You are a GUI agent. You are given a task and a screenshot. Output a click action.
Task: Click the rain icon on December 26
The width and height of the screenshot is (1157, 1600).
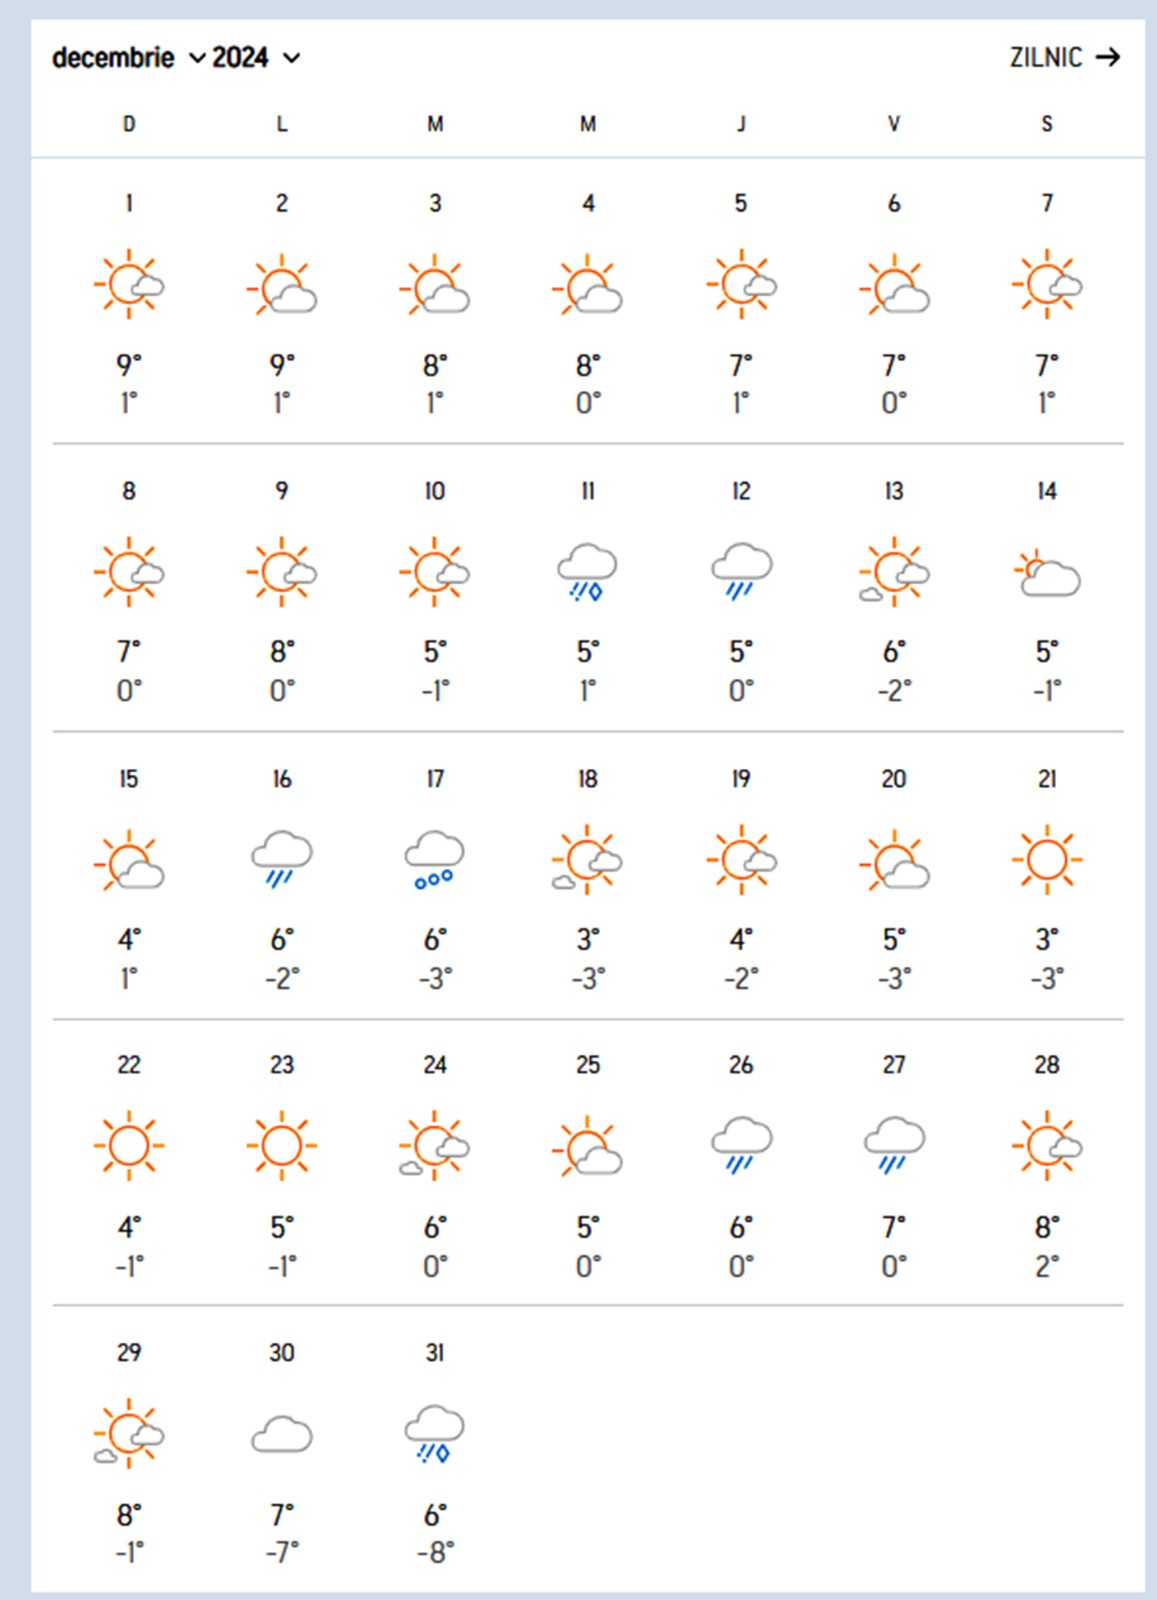[x=741, y=1146]
